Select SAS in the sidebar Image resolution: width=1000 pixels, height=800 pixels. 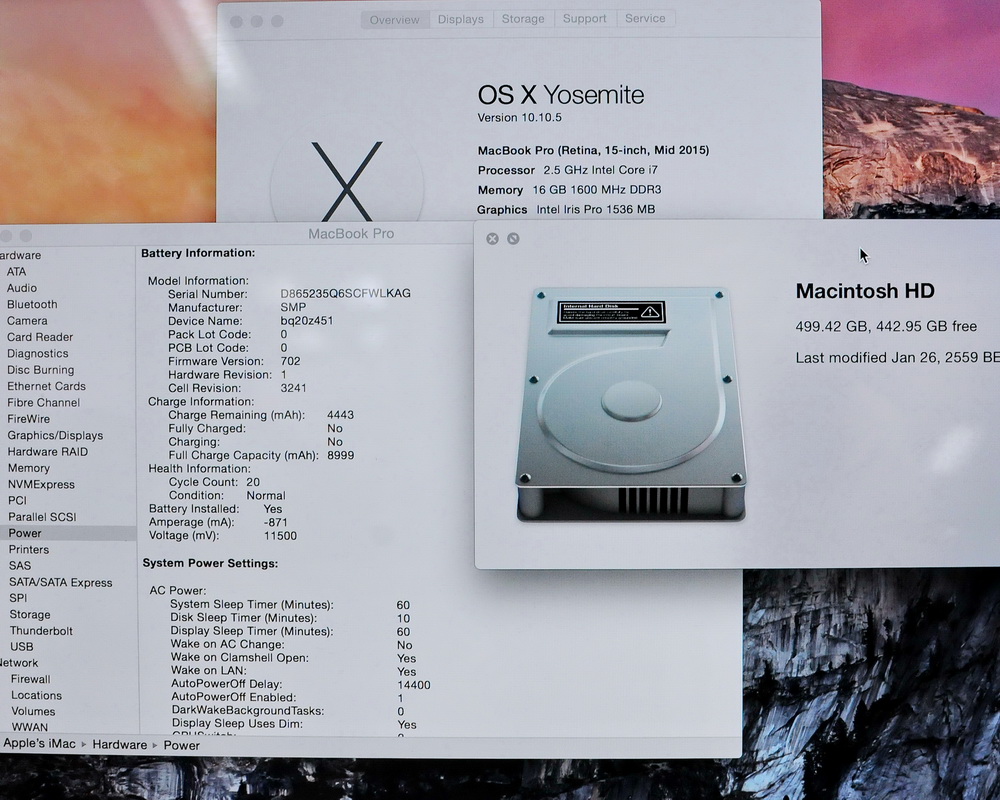(20, 566)
